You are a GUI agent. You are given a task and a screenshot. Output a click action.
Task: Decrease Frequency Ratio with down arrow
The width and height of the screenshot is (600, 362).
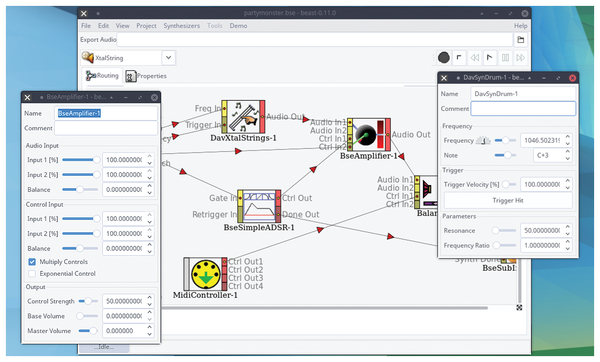click(568, 249)
